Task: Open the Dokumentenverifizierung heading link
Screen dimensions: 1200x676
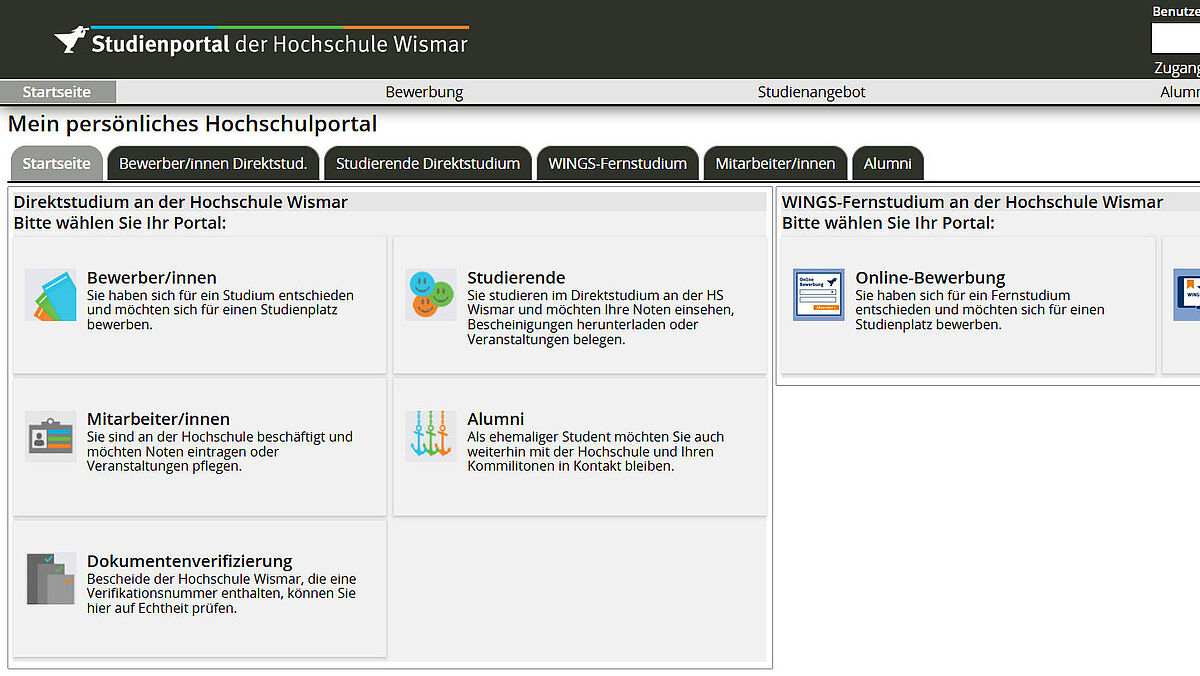Action: (189, 561)
